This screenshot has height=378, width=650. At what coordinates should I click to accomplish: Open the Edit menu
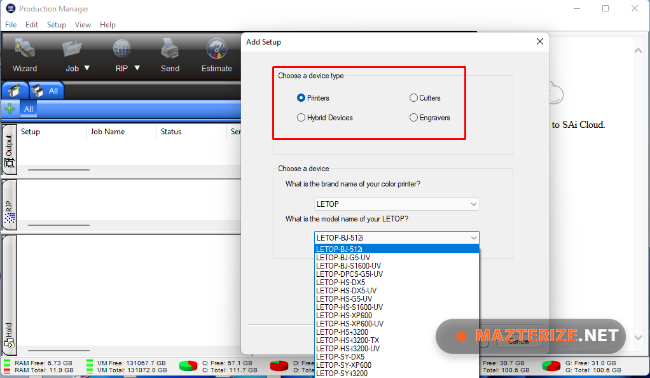click(x=32, y=24)
